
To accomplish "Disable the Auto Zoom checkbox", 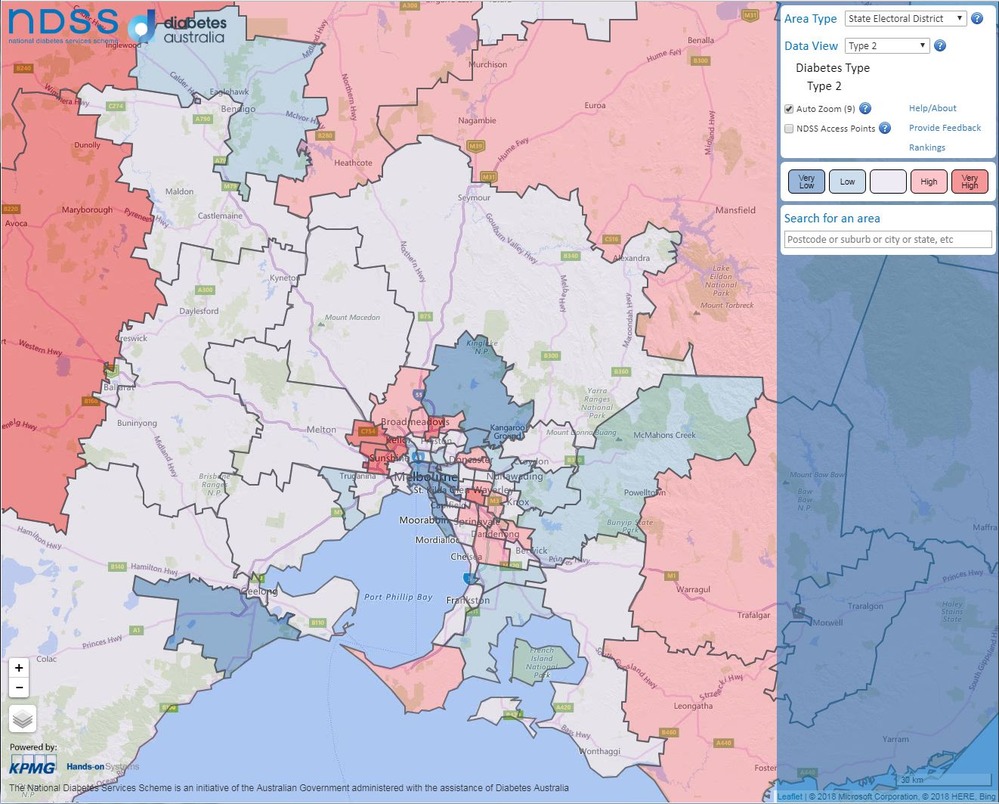I will click(789, 108).
